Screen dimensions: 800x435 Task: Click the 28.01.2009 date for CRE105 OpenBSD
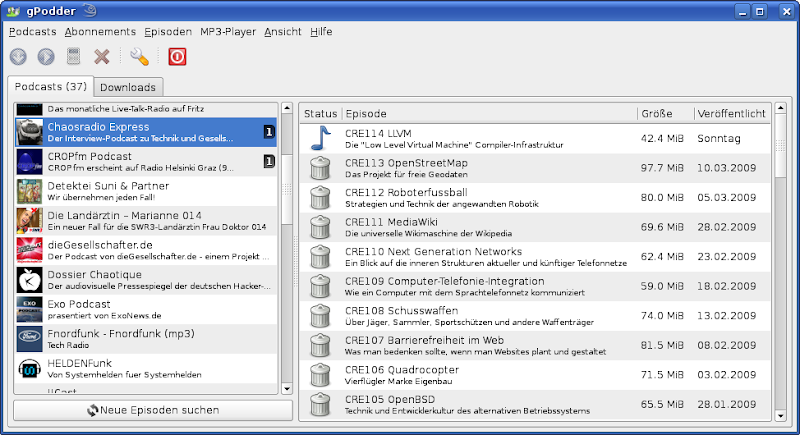(x=727, y=404)
